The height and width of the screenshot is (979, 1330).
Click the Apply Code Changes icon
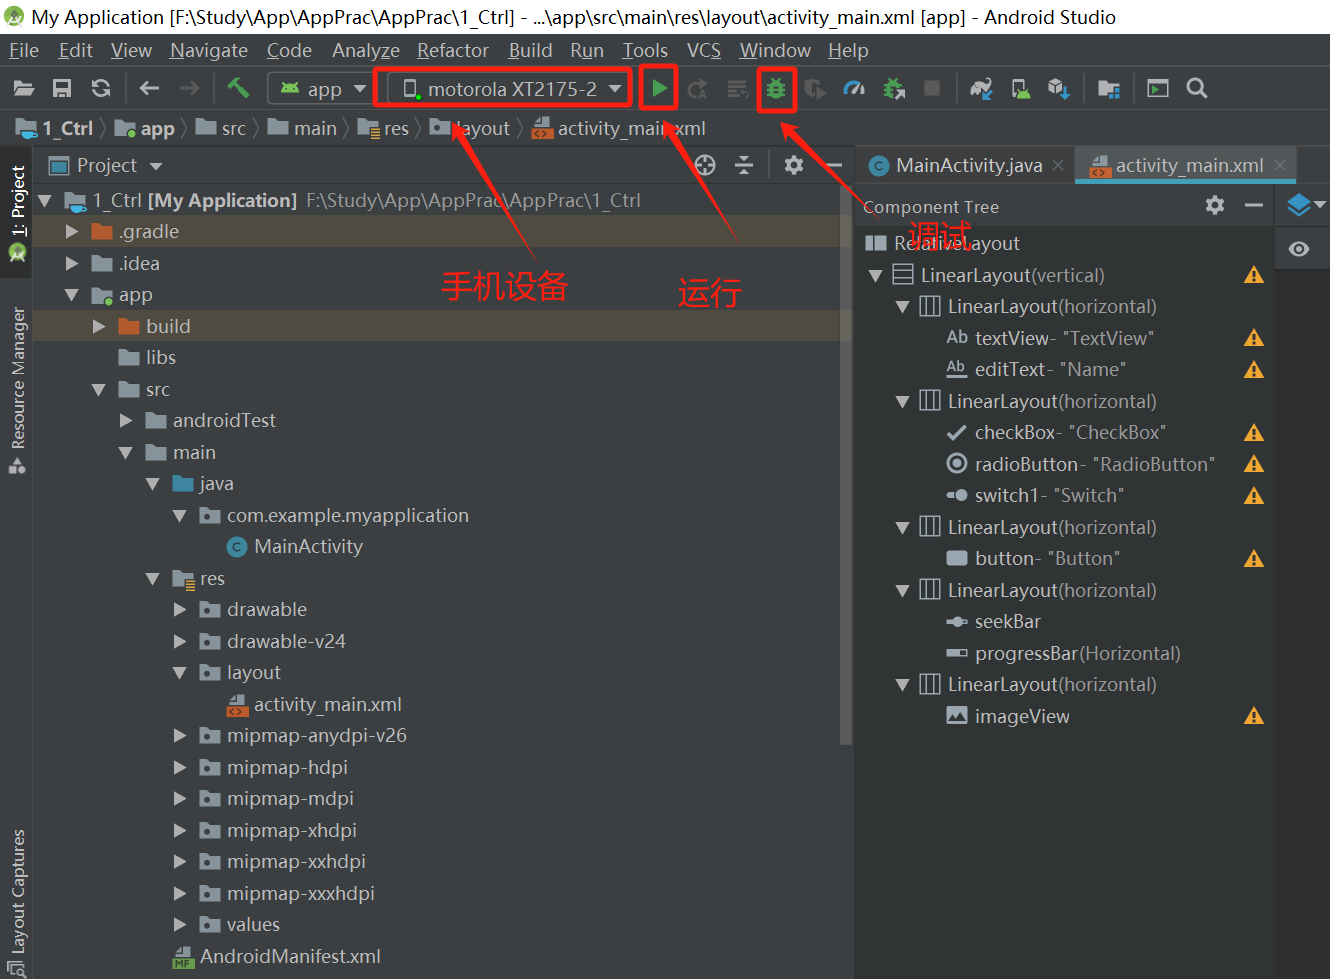[x=738, y=89]
